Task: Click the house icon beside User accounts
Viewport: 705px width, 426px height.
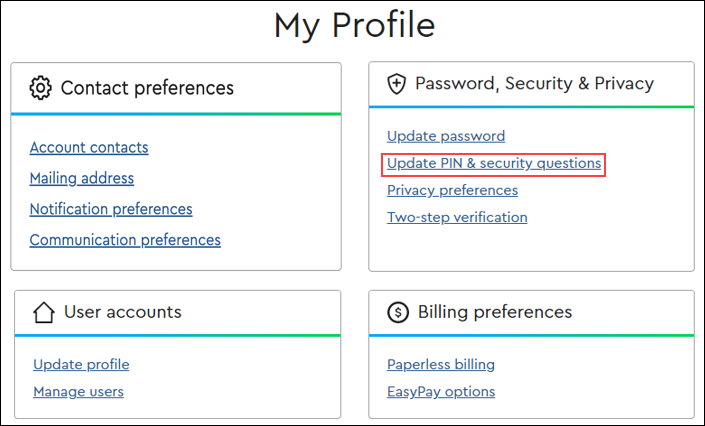Action: point(43,312)
